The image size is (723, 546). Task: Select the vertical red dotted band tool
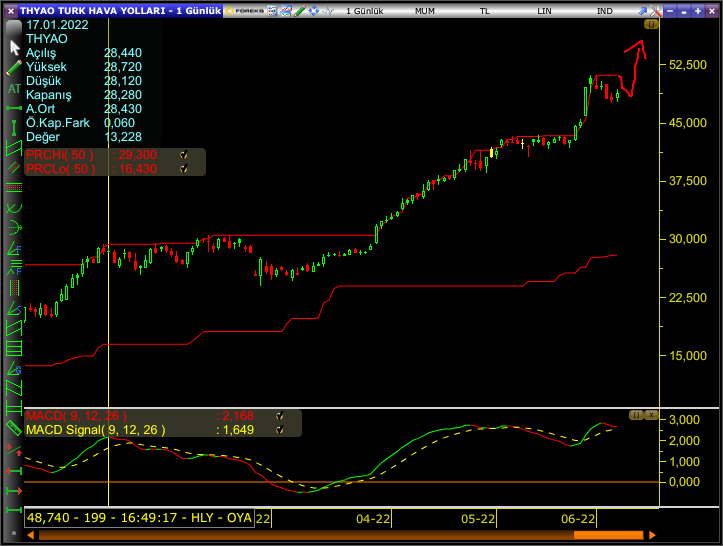(14, 288)
